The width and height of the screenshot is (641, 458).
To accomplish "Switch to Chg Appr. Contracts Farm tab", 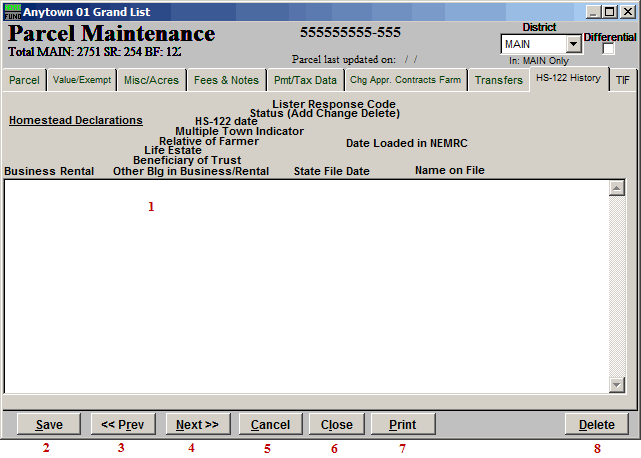I will point(407,80).
